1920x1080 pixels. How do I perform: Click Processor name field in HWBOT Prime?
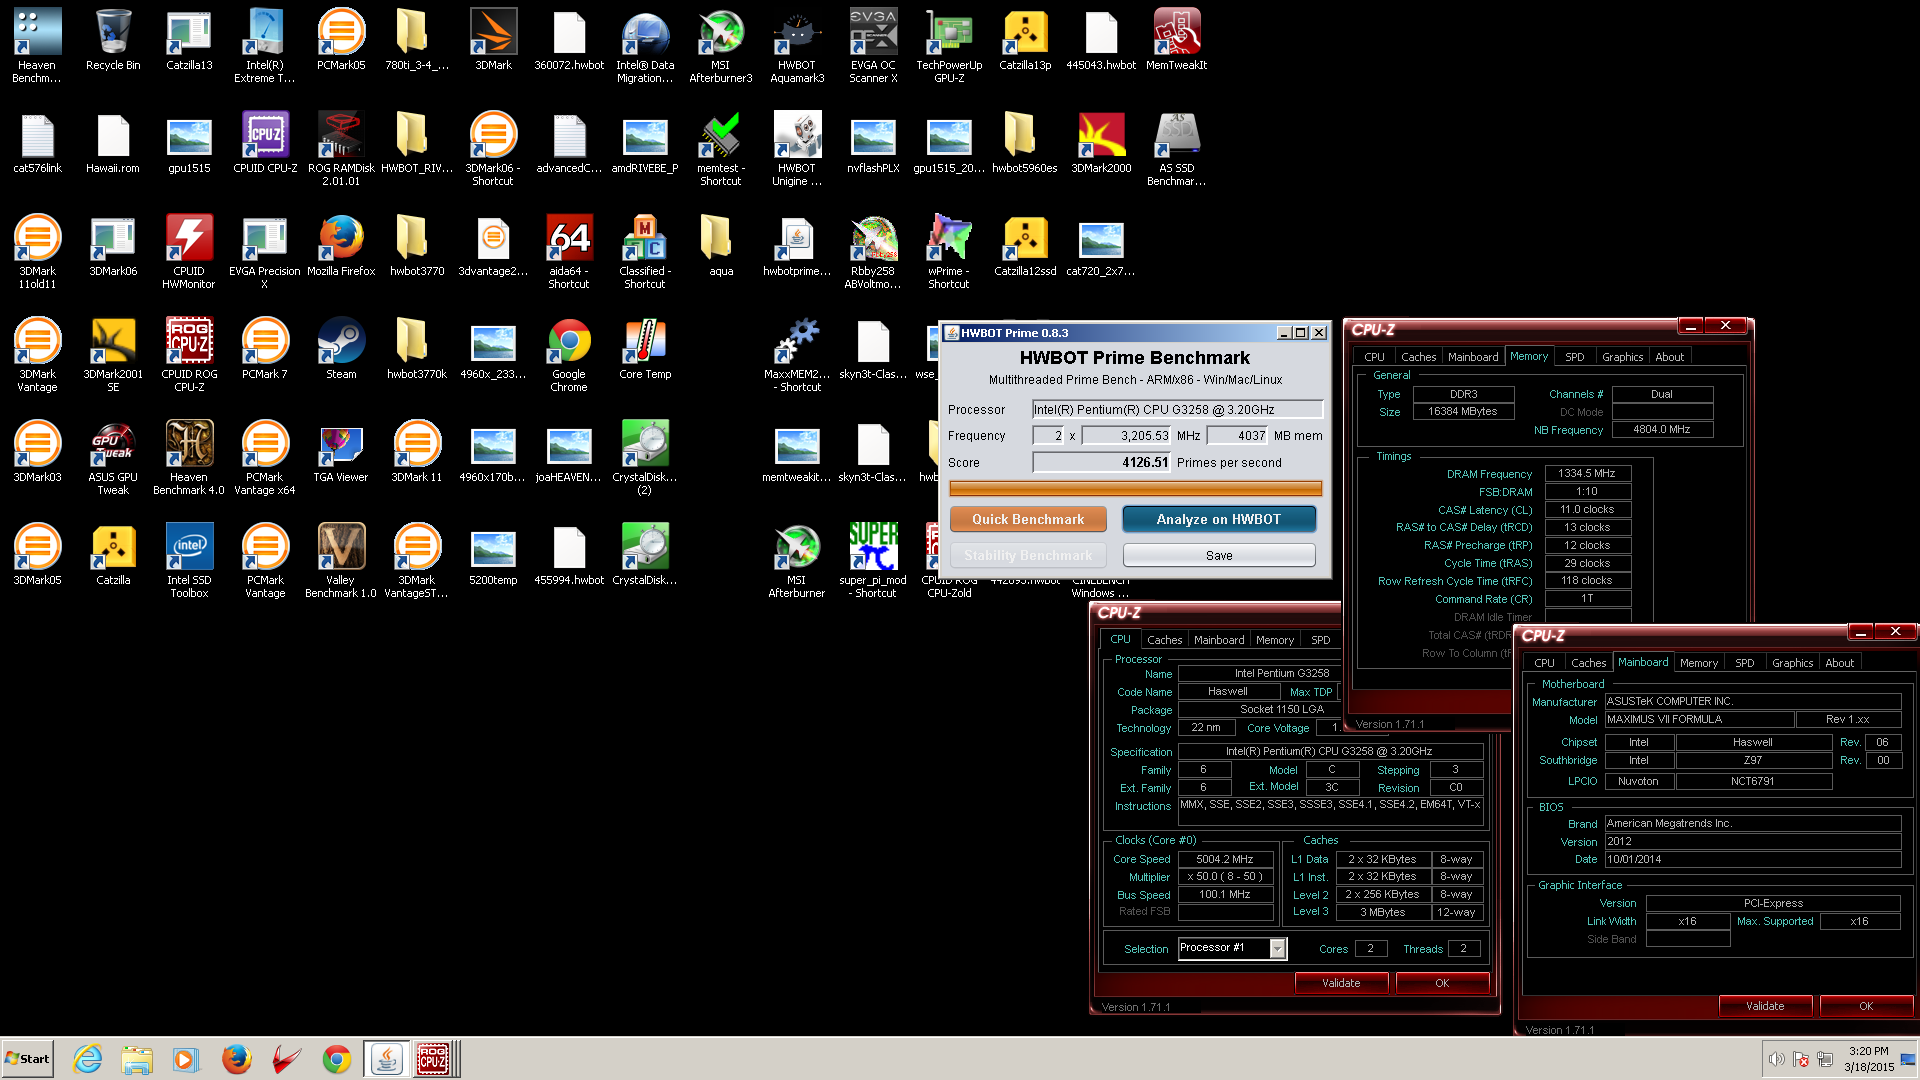click(1177, 409)
